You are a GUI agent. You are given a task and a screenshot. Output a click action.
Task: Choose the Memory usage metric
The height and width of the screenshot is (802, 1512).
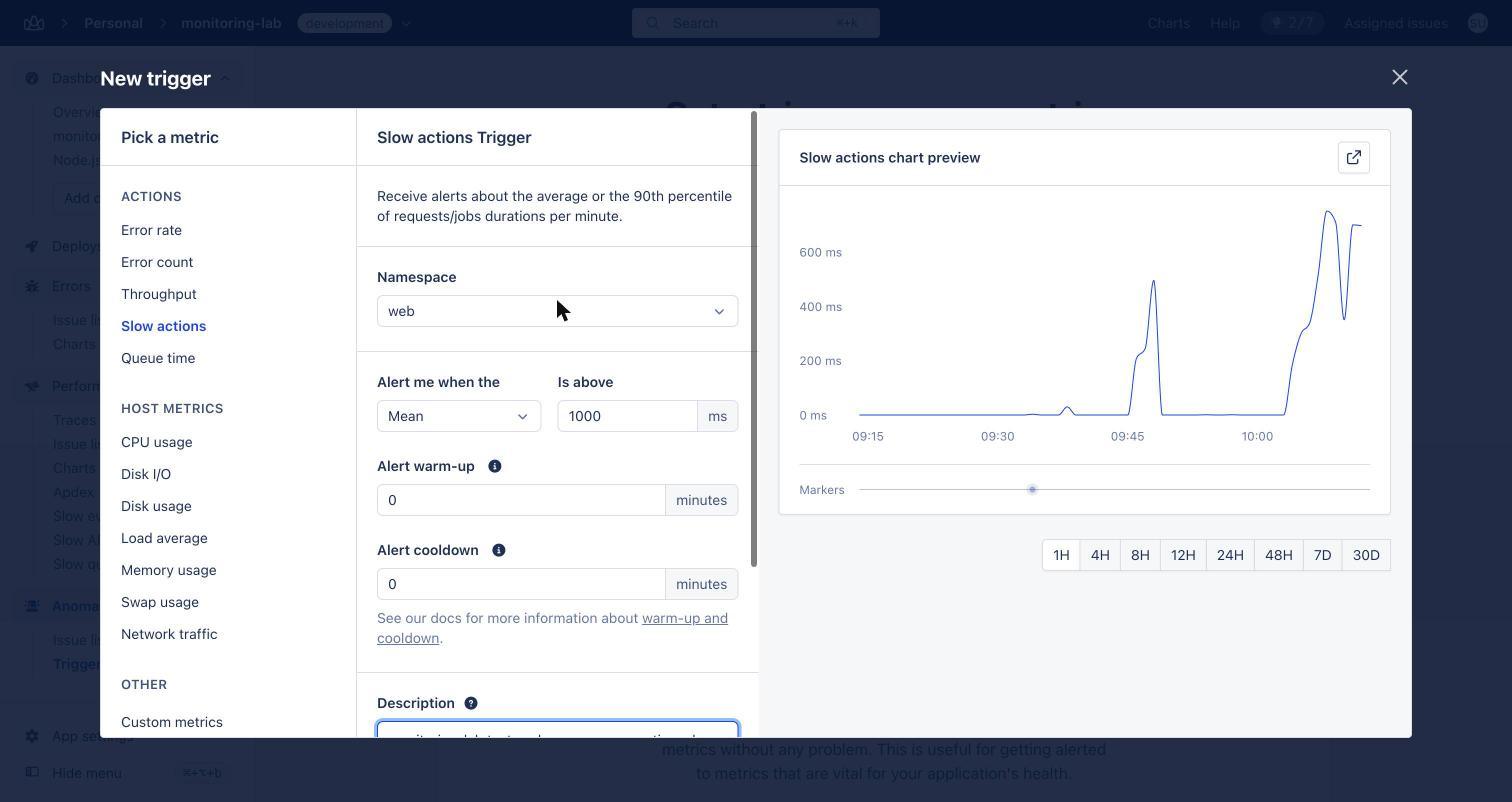point(168,570)
